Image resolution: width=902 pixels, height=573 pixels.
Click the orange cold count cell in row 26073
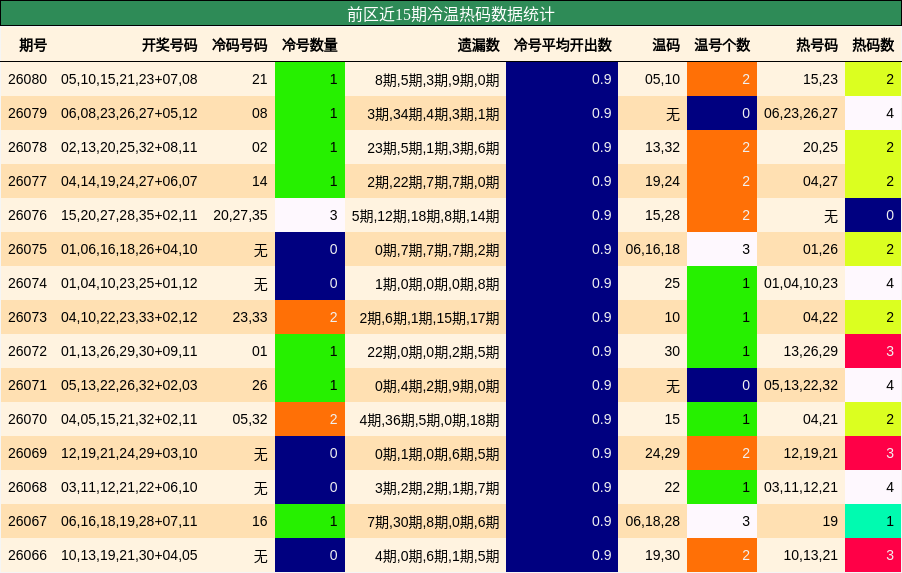tap(310, 317)
